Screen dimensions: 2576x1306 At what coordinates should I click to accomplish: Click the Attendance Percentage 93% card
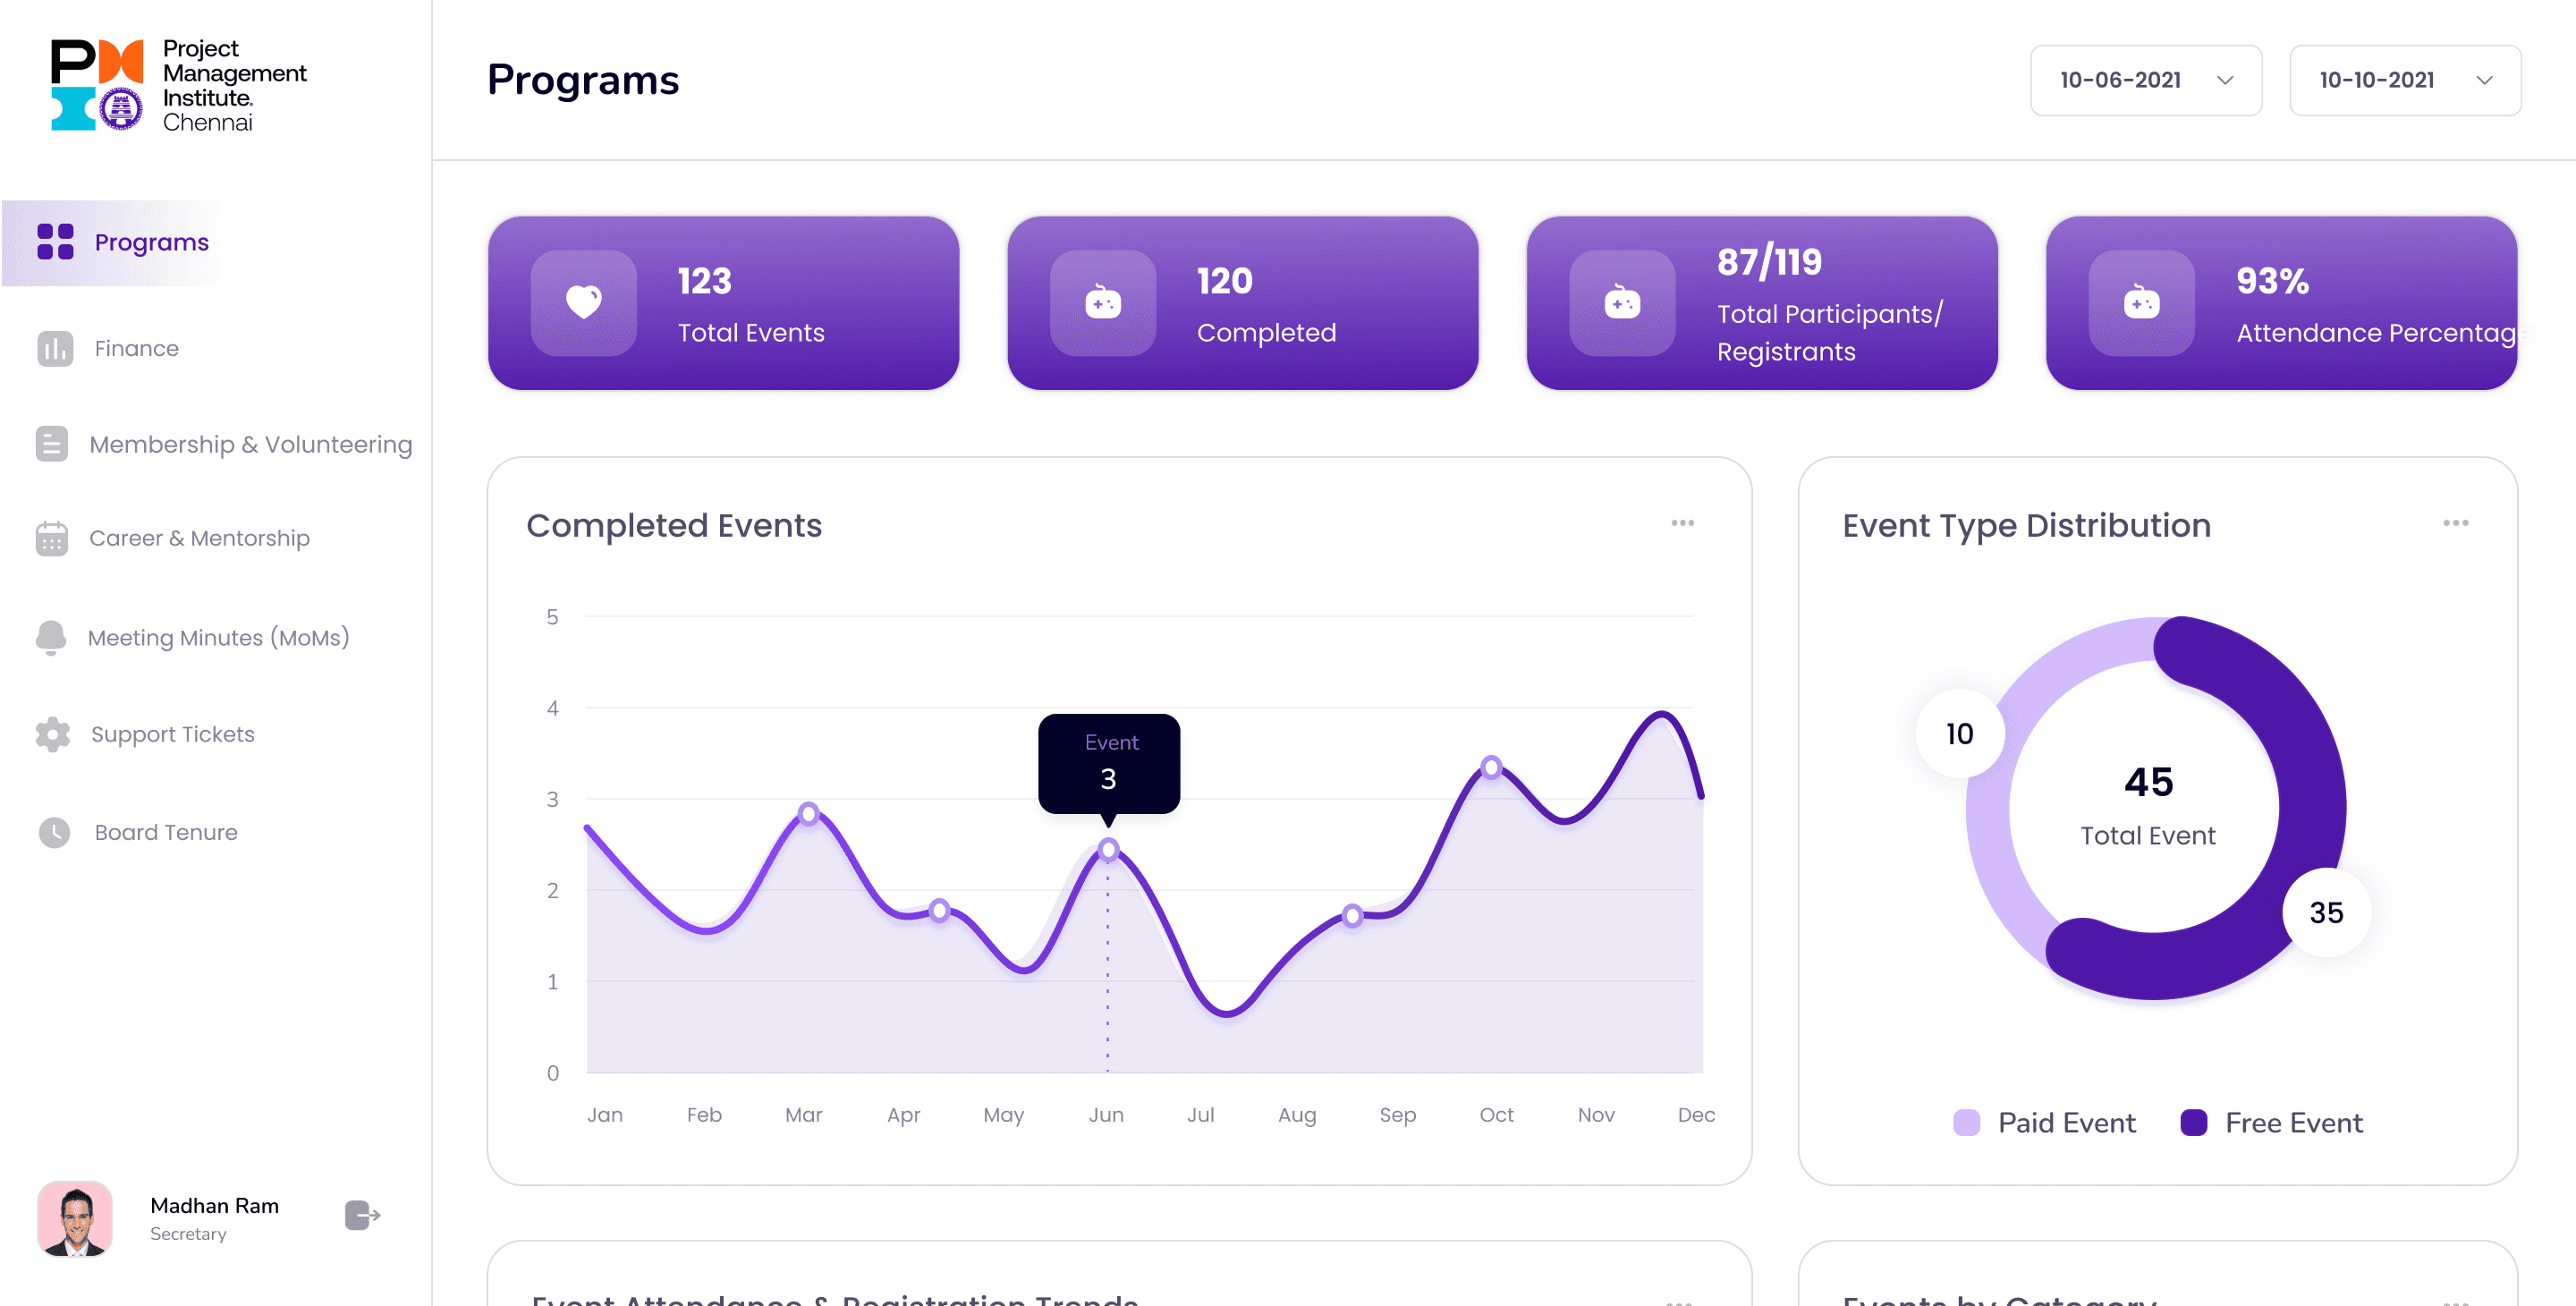2280,303
